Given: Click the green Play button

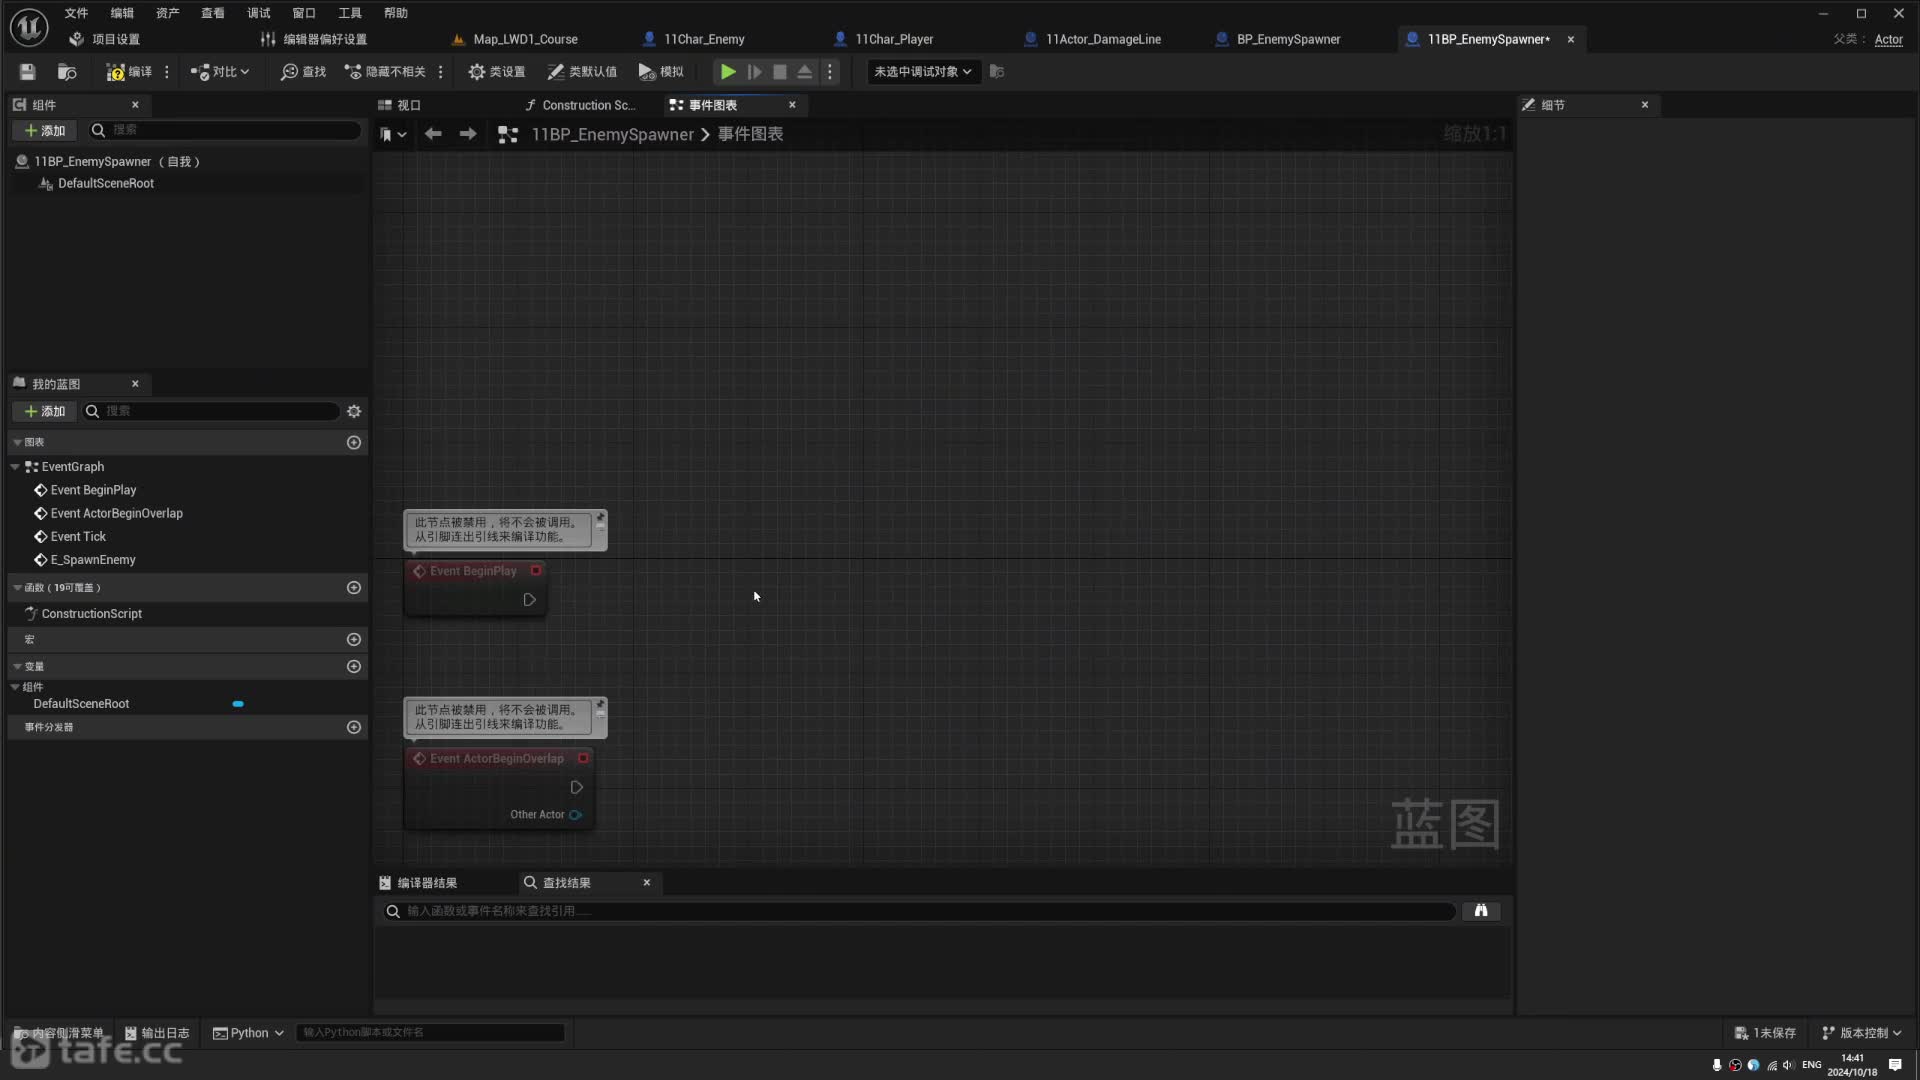Looking at the screenshot, I should coord(728,72).
